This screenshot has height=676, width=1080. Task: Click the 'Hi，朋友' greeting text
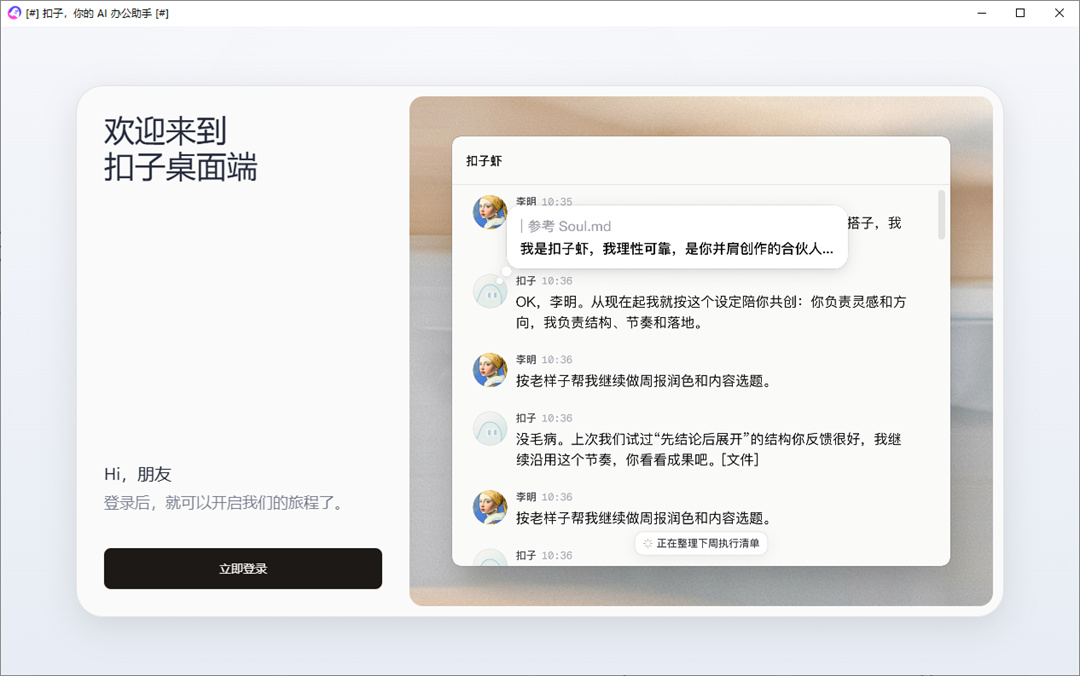[138, 474]
